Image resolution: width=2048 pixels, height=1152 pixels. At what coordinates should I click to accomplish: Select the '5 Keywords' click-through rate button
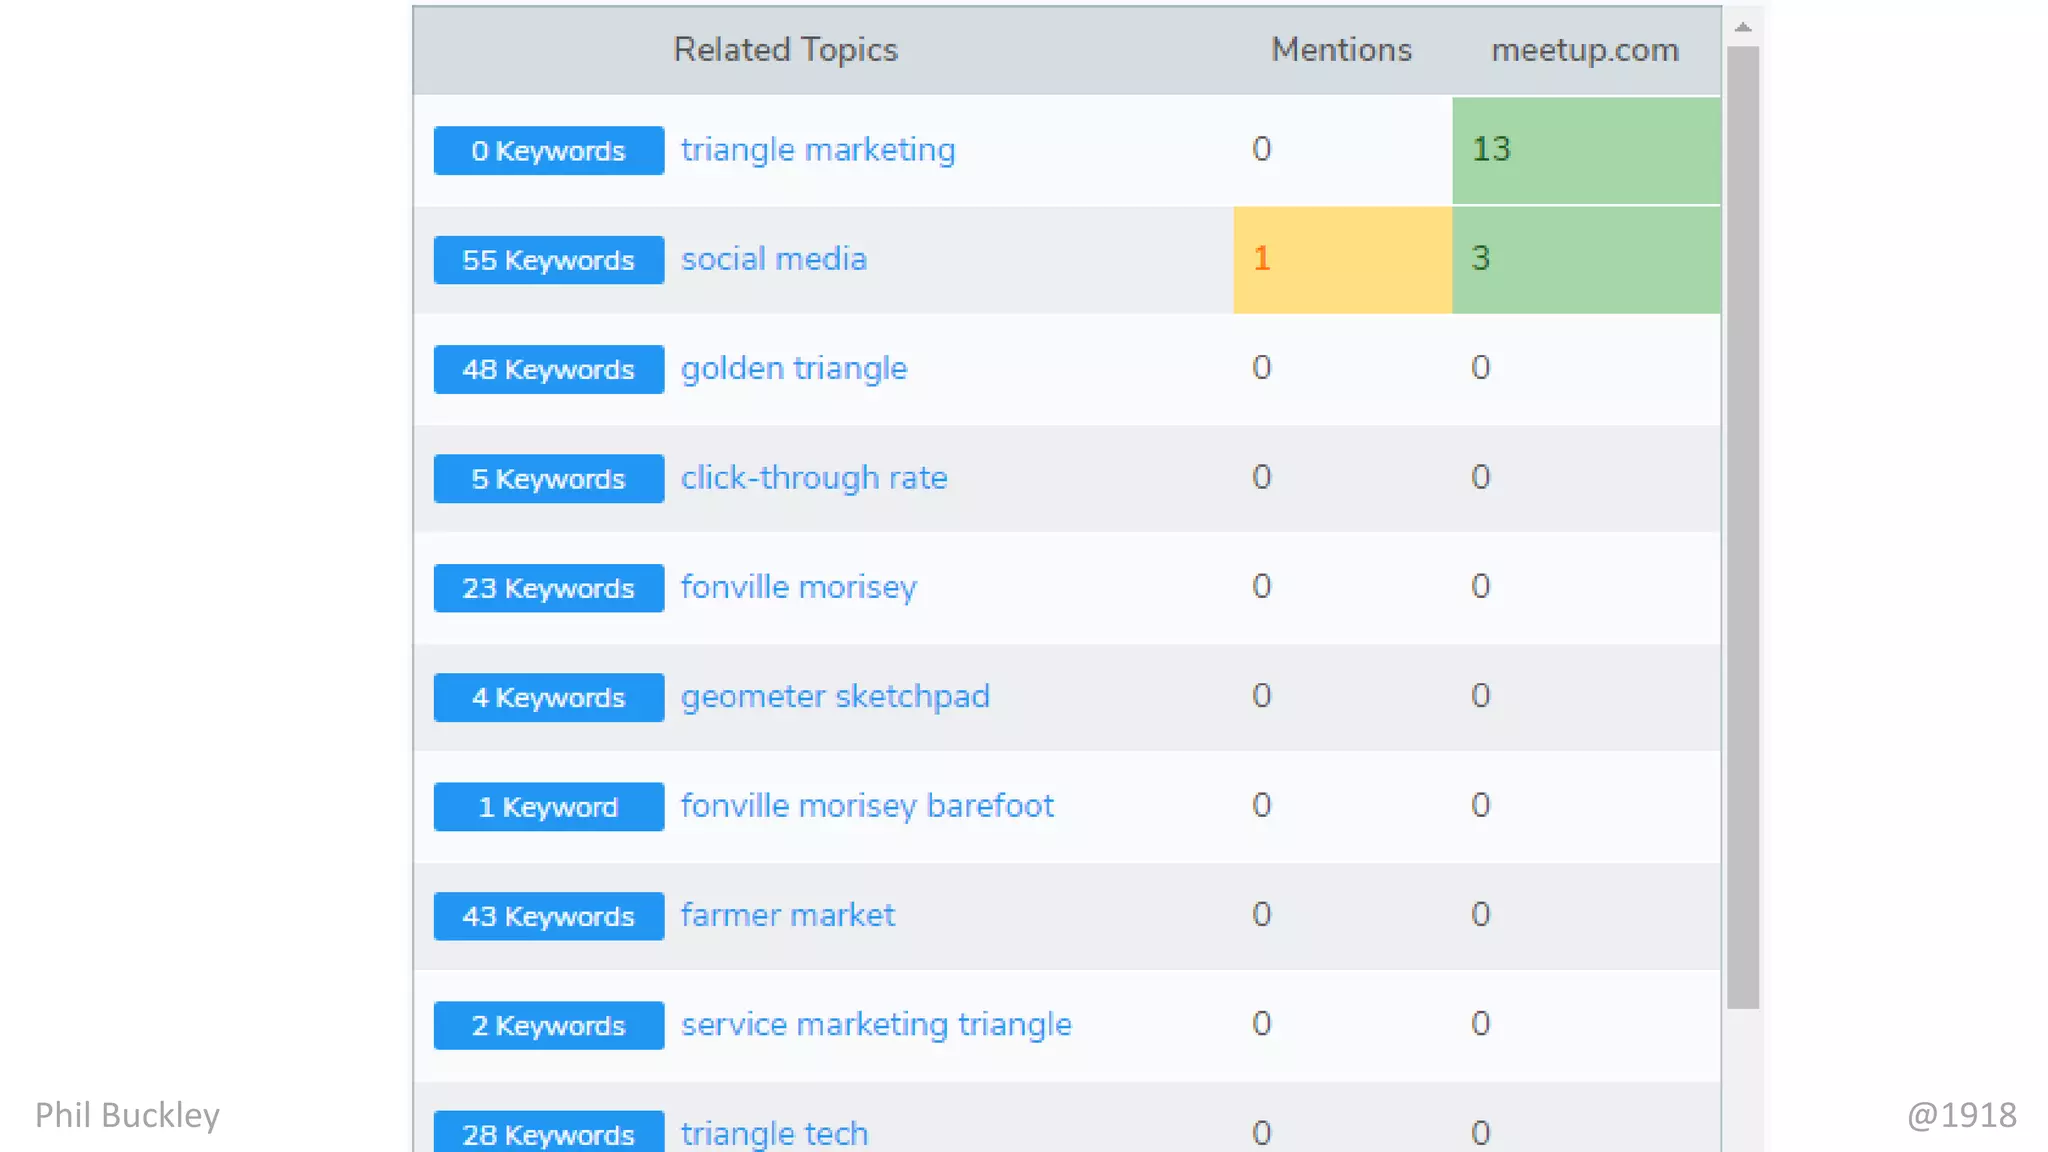coord(548,479)
